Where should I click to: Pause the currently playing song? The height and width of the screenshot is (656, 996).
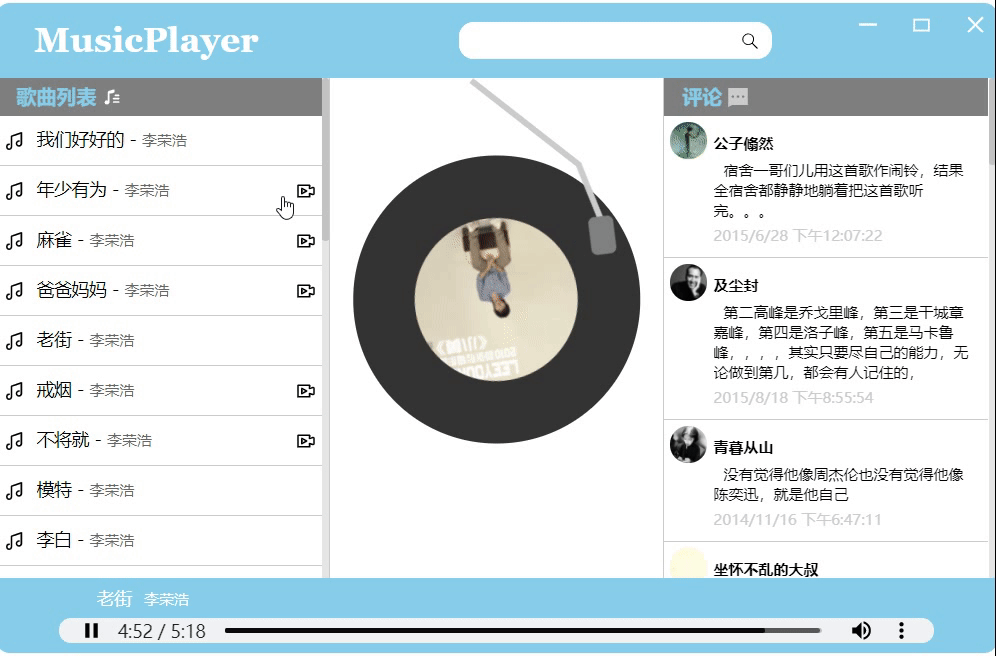[x=91, y=631]
